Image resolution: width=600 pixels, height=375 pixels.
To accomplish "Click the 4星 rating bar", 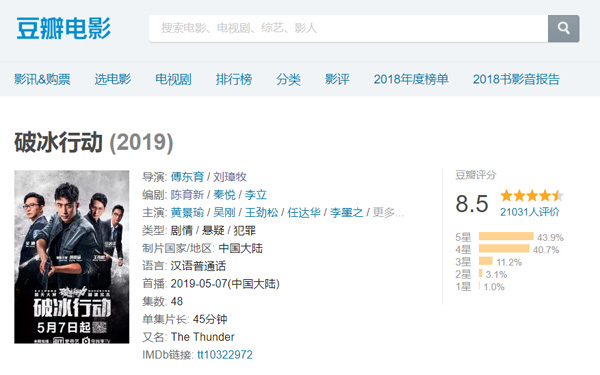I will click(504, 249).
